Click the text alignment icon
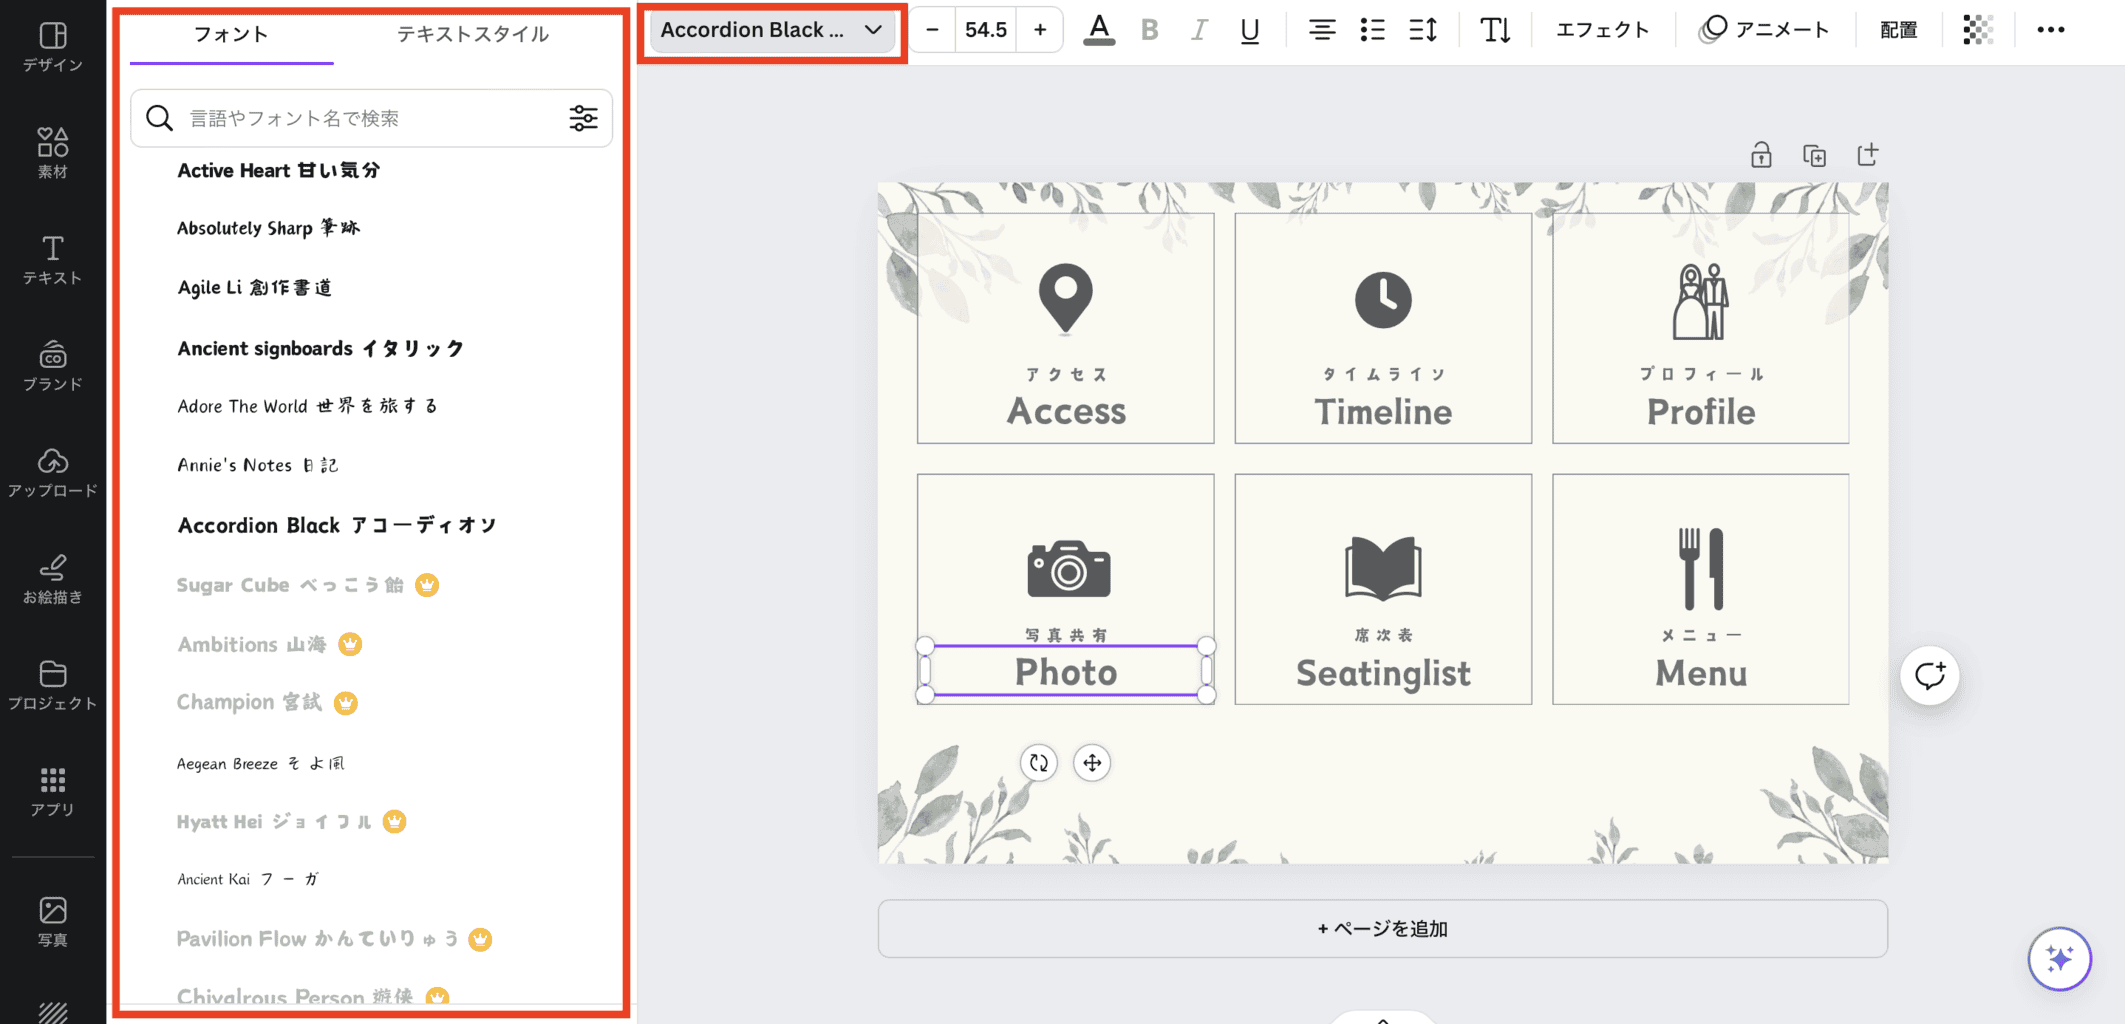Viewport: 2125px width, 1024px height. point(1321,30)
